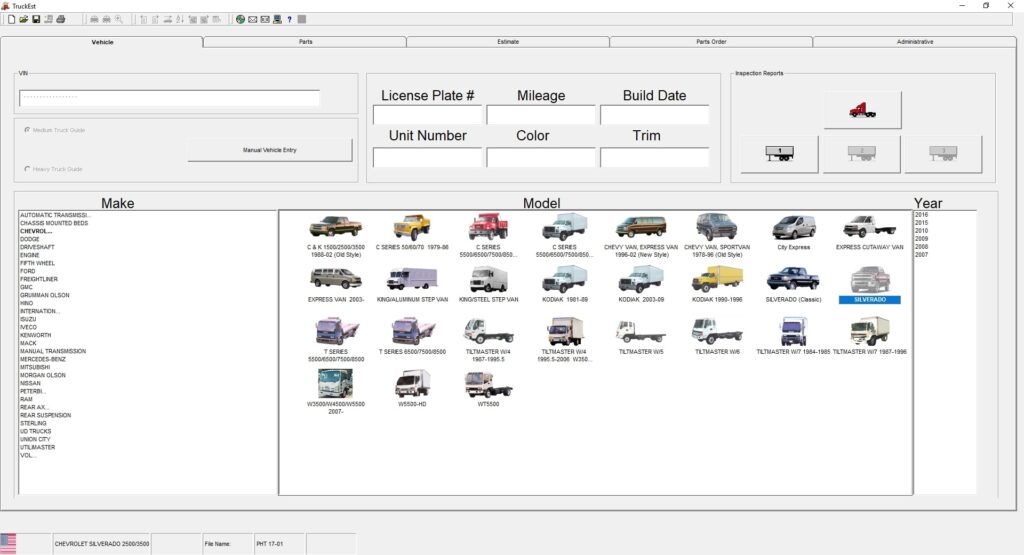Switch to the Parts tab
This screenshot has height=555, width=1024.
305,42
